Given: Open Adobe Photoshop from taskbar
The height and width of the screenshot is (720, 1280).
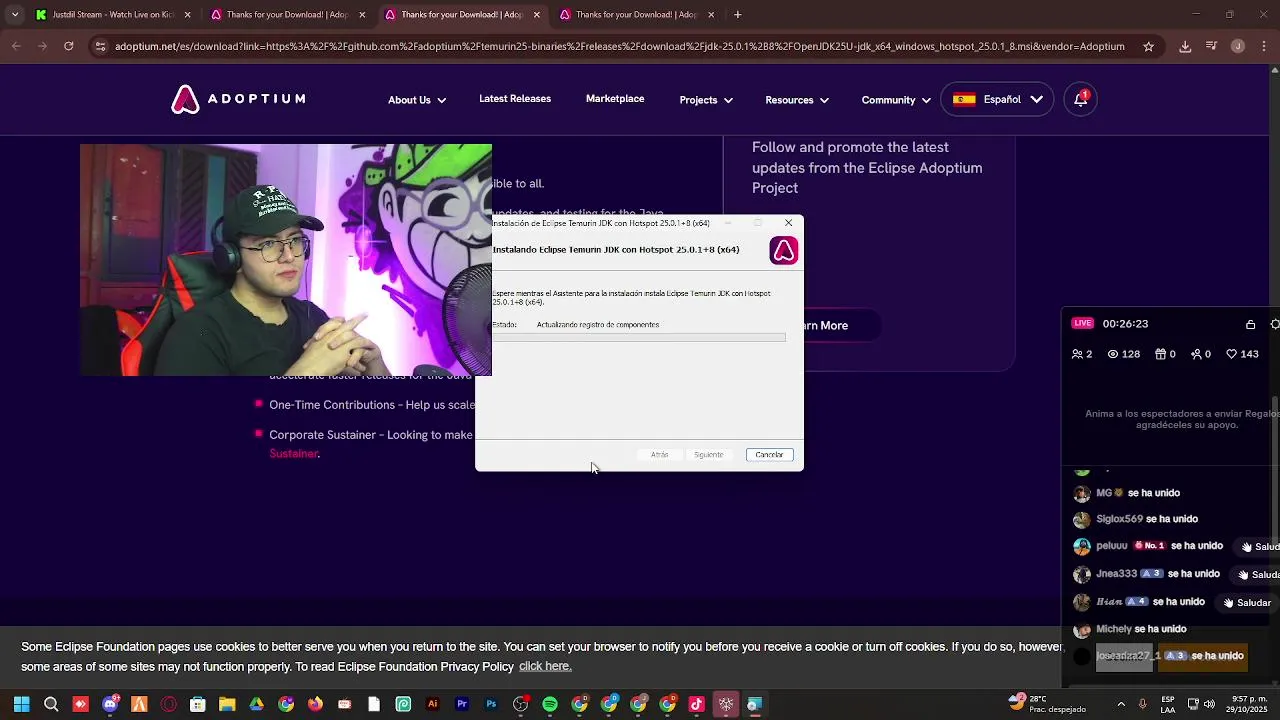Looking at the screenshot, I should pyautogui.click(x=491, y=704).
